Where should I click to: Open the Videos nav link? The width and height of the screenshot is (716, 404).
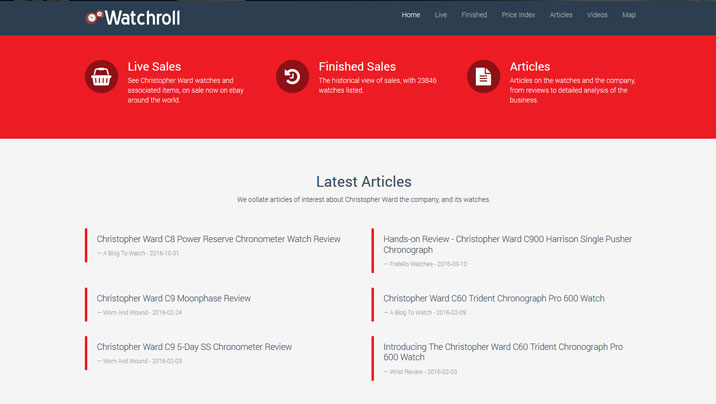[x=597, y=15]
